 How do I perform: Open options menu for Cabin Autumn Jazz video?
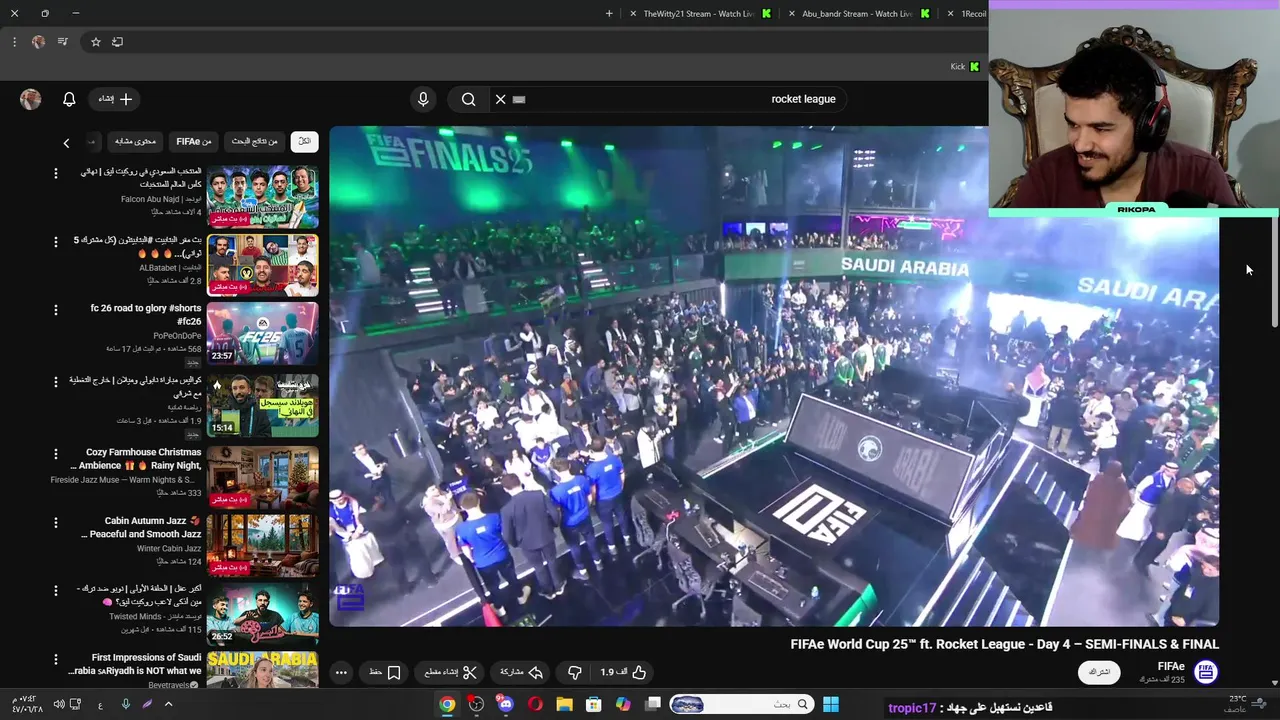(56, 522)
